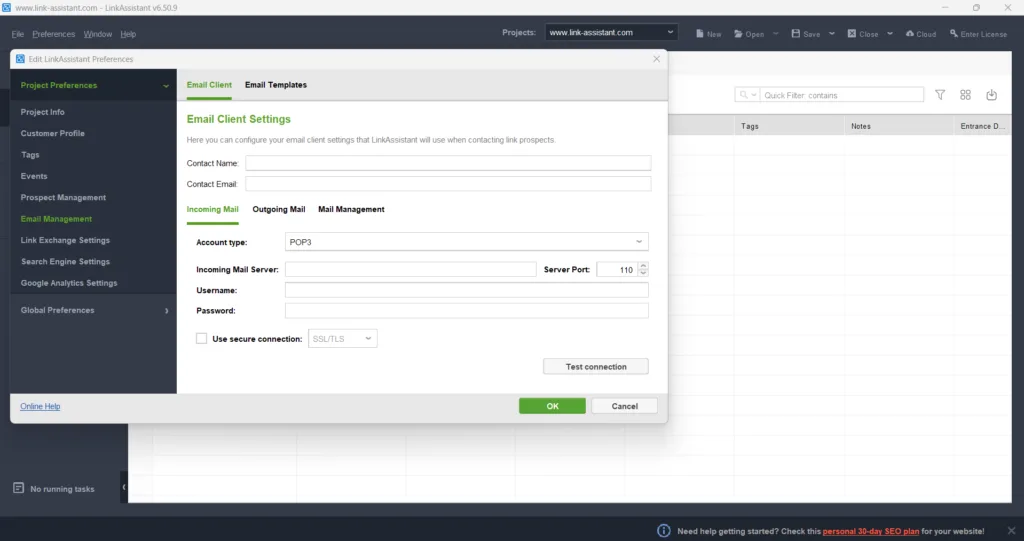This screenshot has width=1024, height=541.
Task: Select Link Exchange Settings in sidebar
Action: (65, 240)
